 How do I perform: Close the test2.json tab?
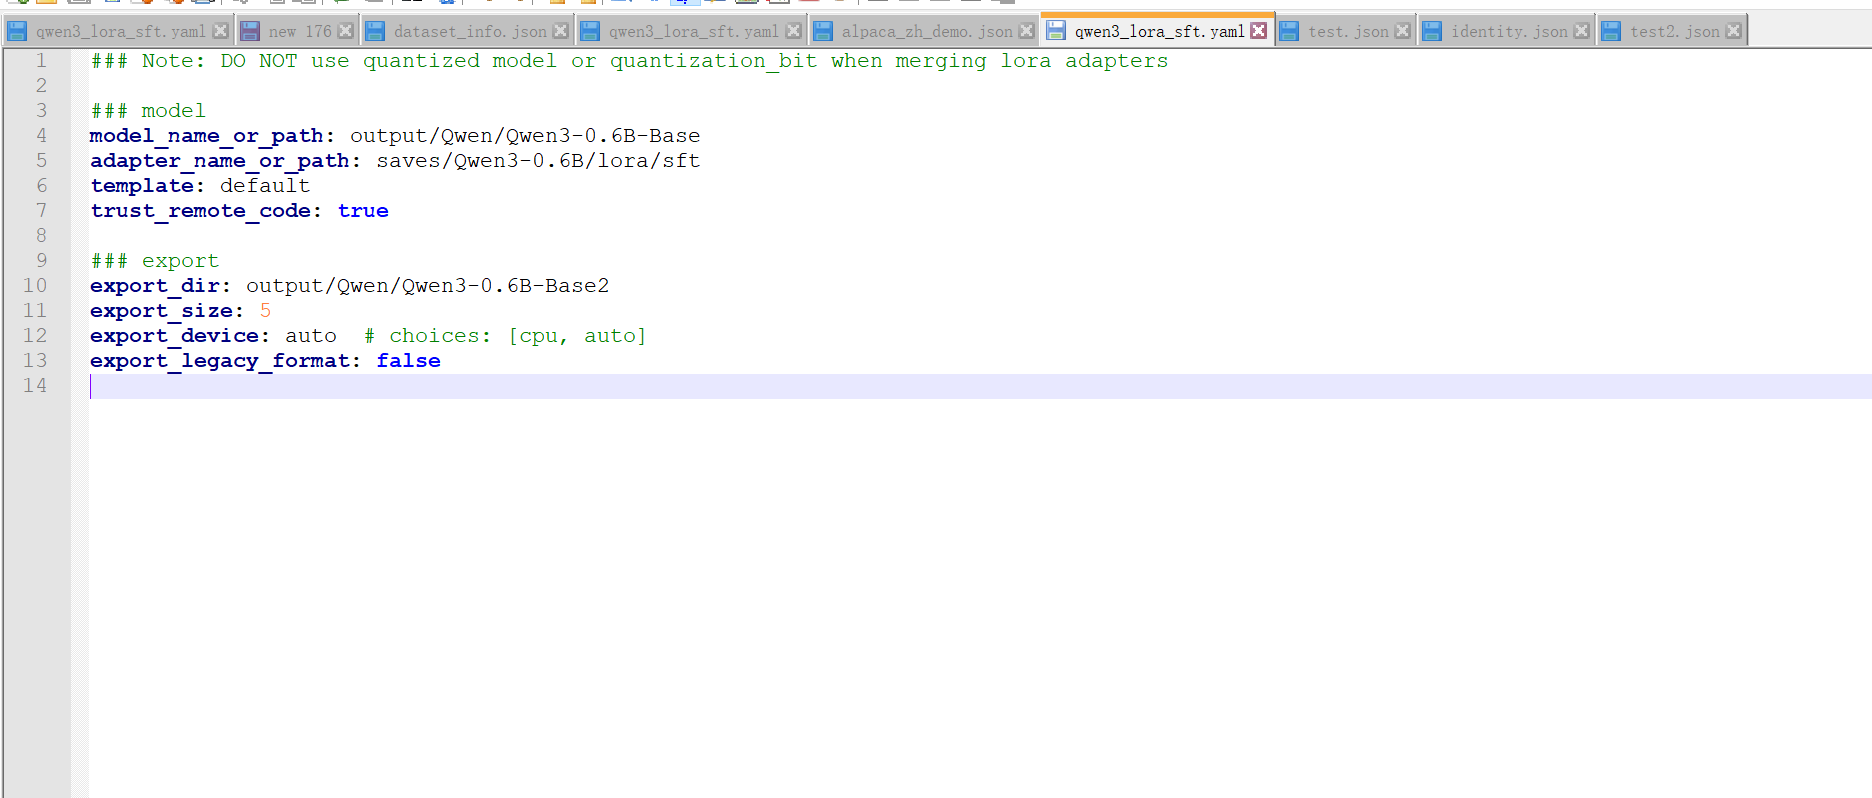(x=1734, y=31)
